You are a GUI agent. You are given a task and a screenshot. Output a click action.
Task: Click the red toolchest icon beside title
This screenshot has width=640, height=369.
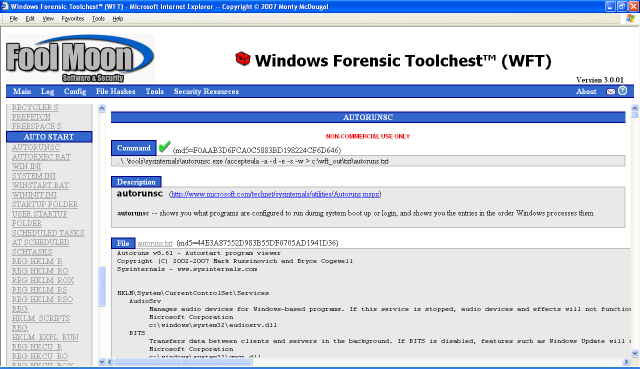[x=243, y=59]
